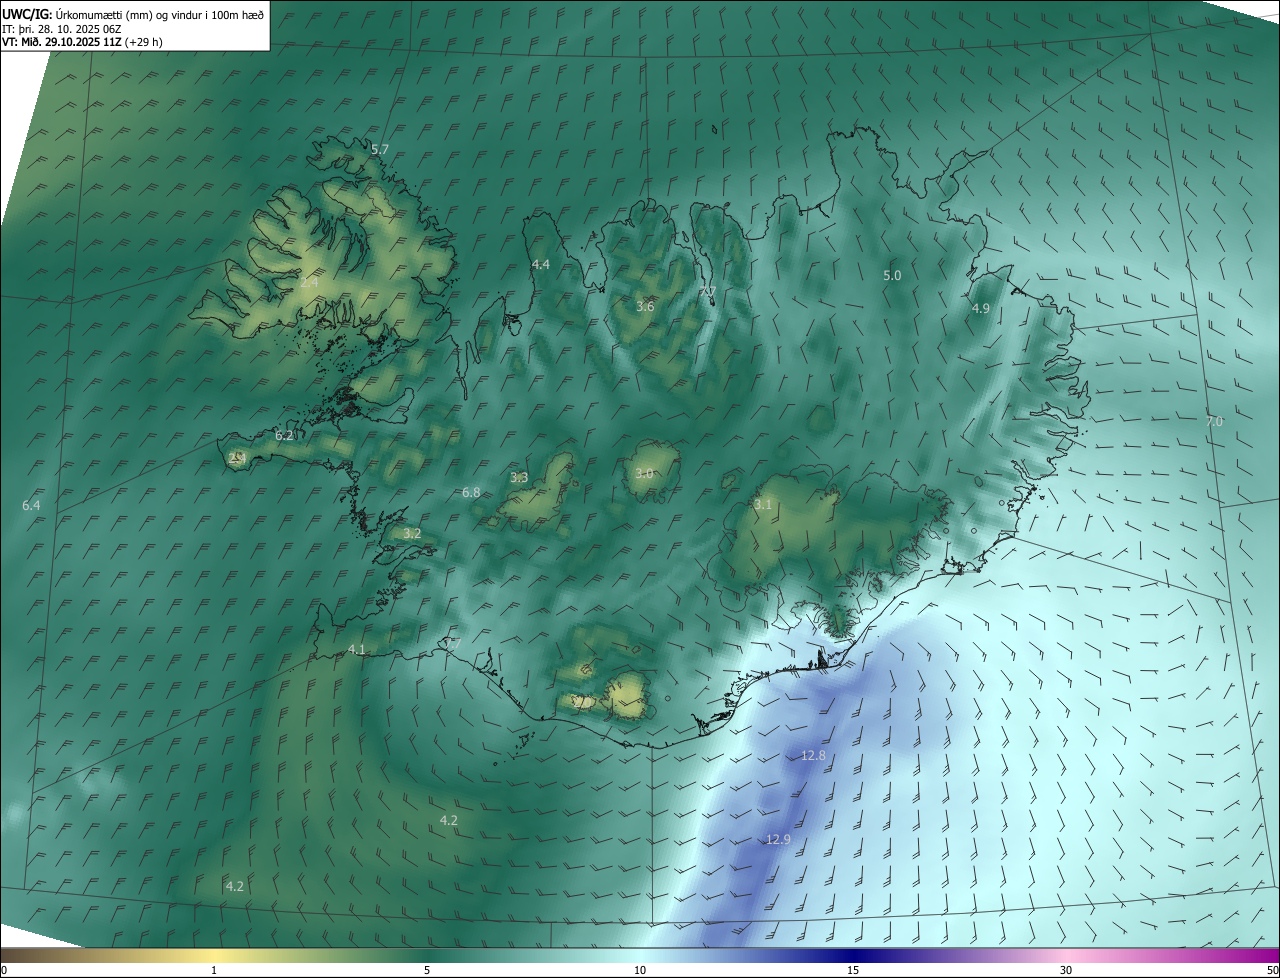Click the 6.8 value label on the map
Image resolution: width=1280 pixels, height=978 pixels.
471,492
